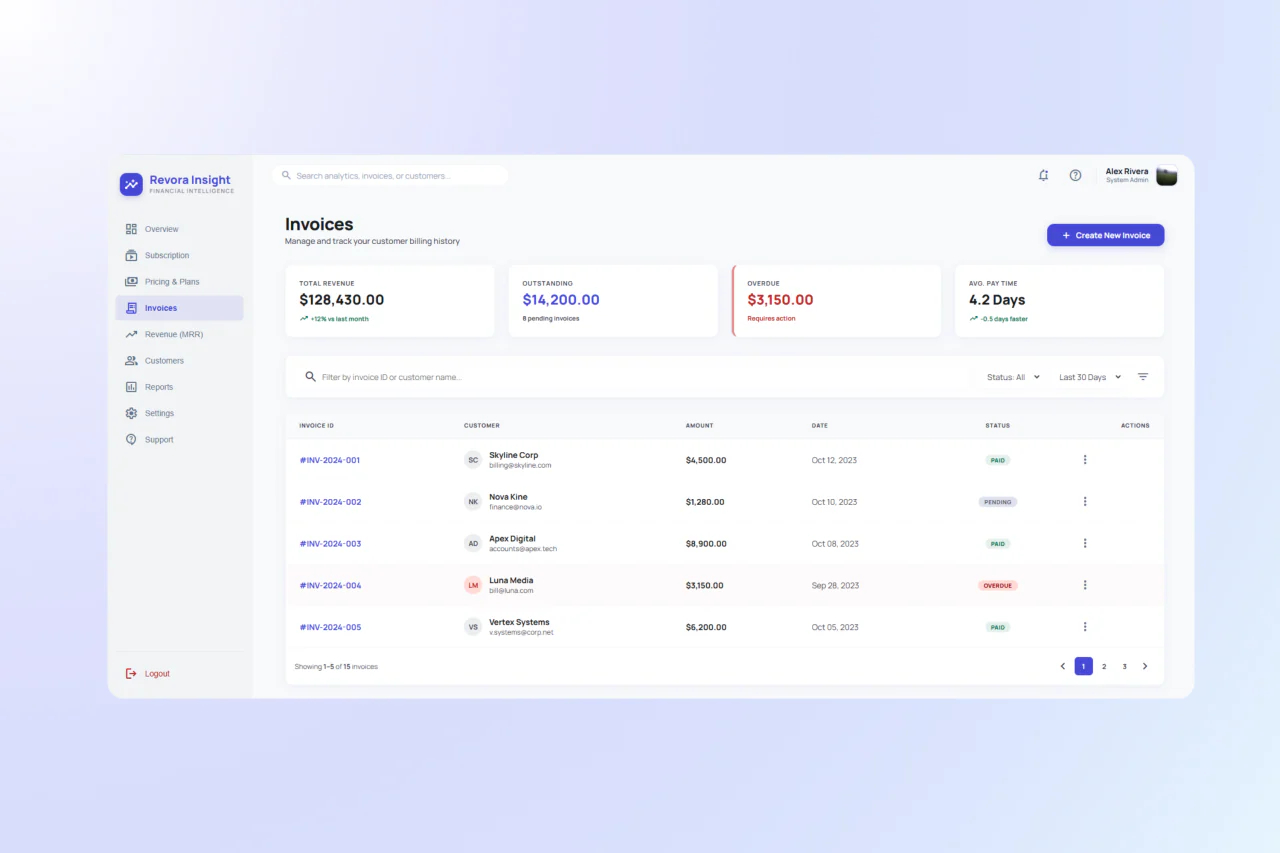
Task: Open Revenue (MRR) section
Action: coord(179,334)
